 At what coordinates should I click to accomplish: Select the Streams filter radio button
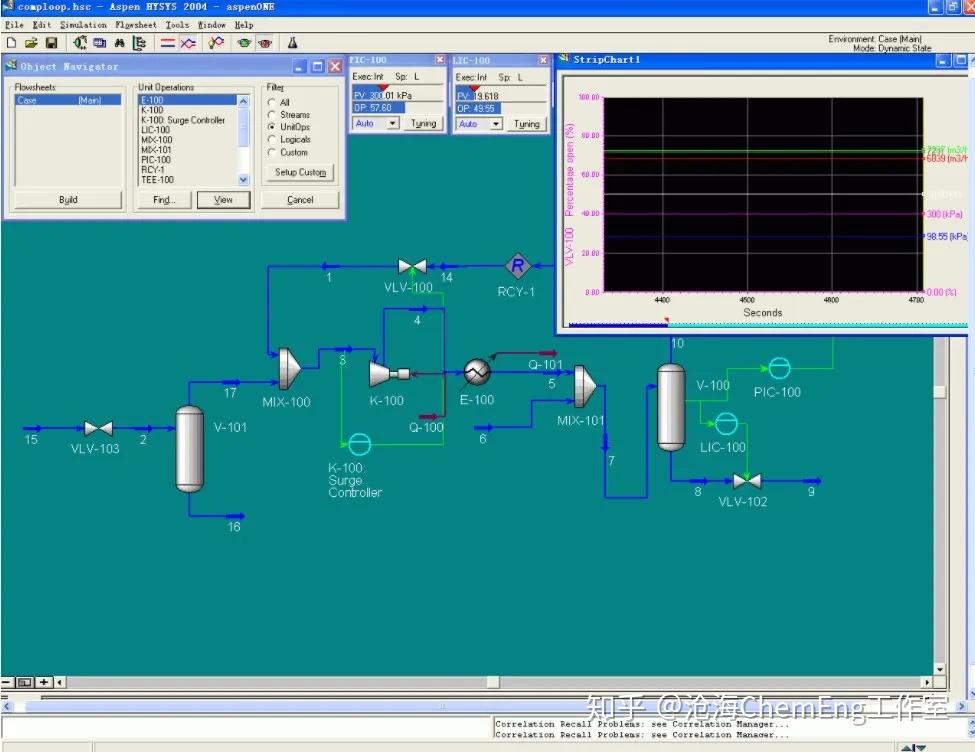pyautogui.click(x=272, y=115)
